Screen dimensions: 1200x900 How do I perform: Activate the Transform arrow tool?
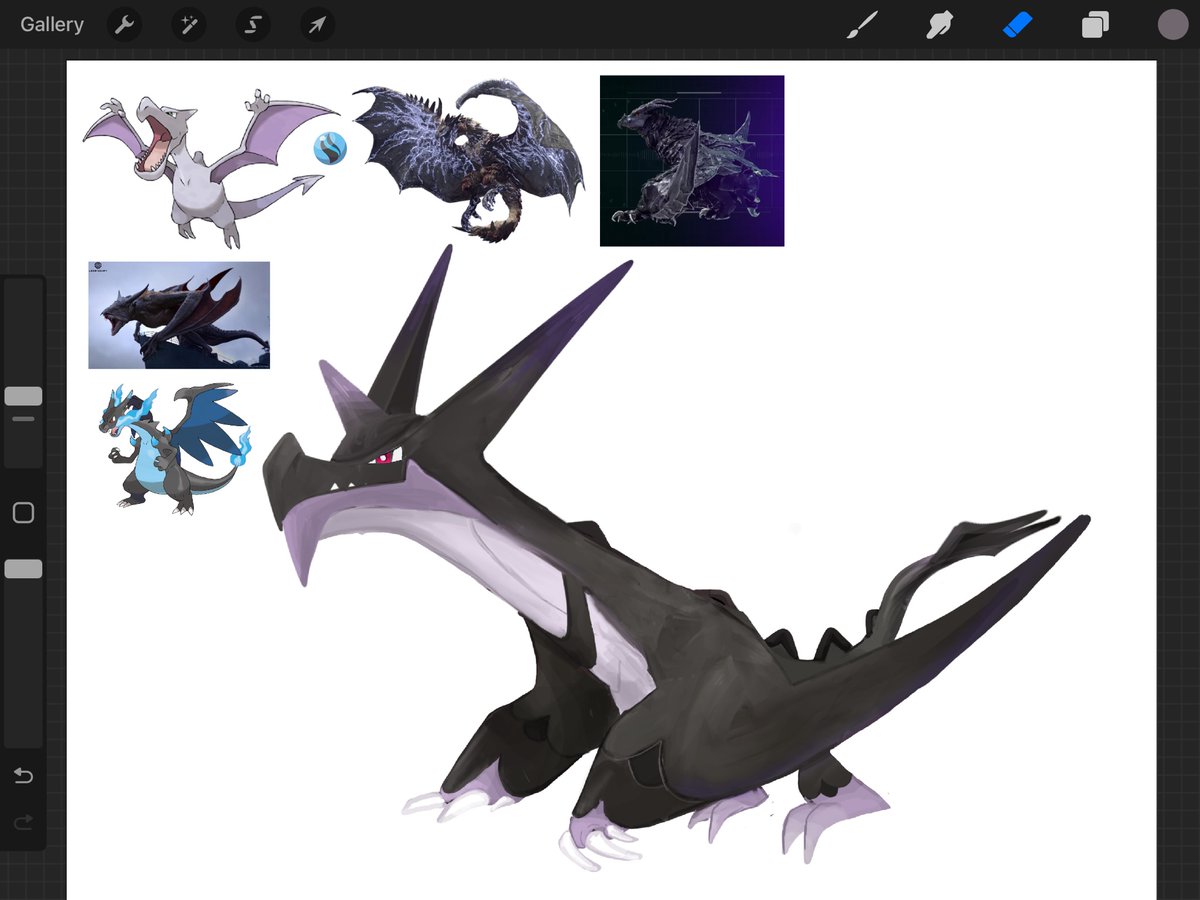point(316,25)
